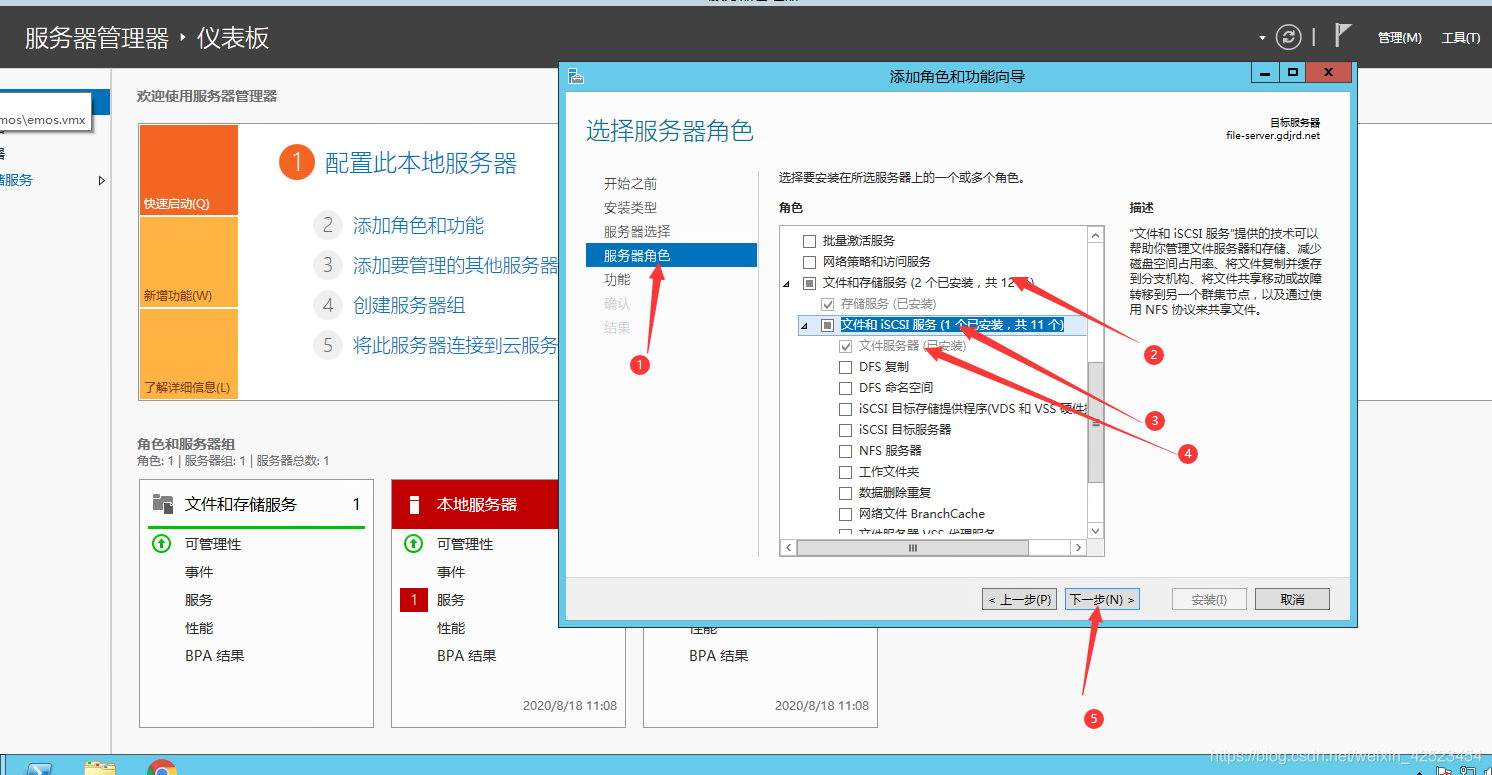
Task: Select the 新增功能(W) tile
Action: click(x=189, y=262)
